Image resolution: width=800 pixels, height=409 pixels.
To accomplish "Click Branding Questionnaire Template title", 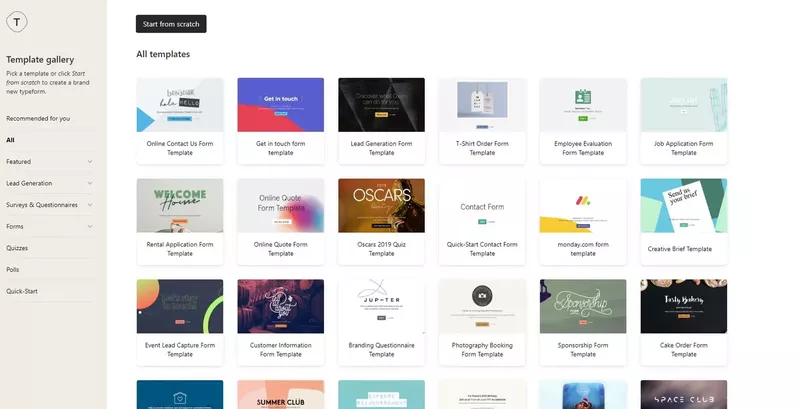I will pyautogui.click(x=381, y=349).
